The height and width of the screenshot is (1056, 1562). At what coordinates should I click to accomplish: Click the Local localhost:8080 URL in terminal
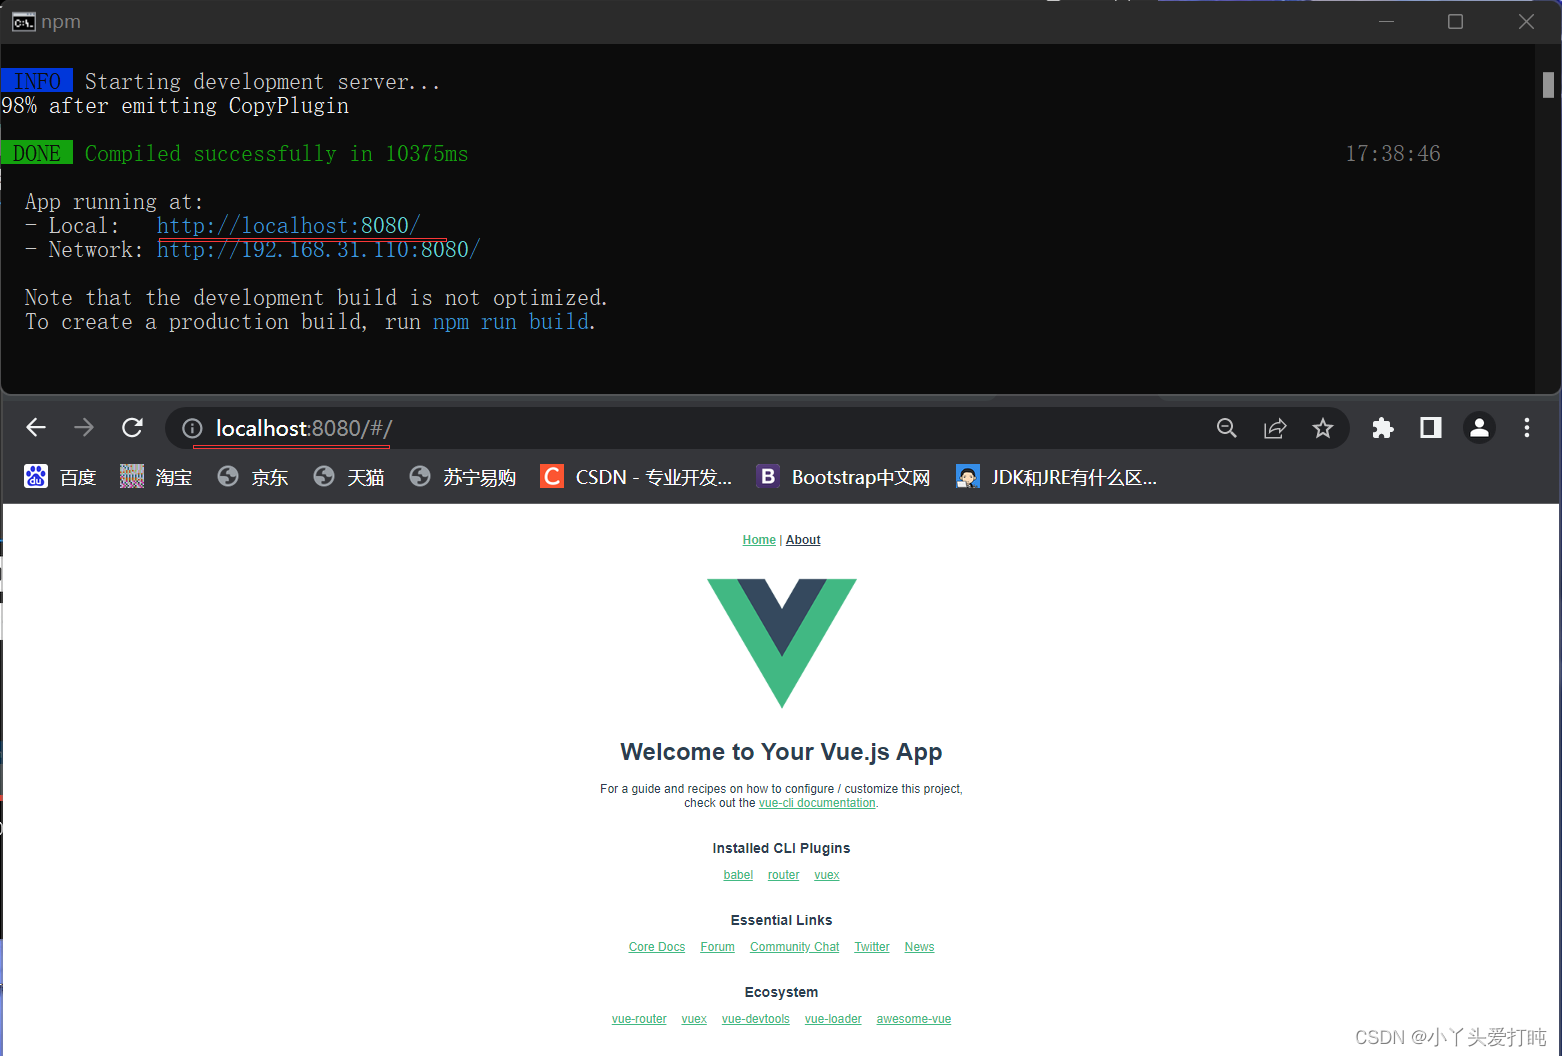tap(288, 225)
